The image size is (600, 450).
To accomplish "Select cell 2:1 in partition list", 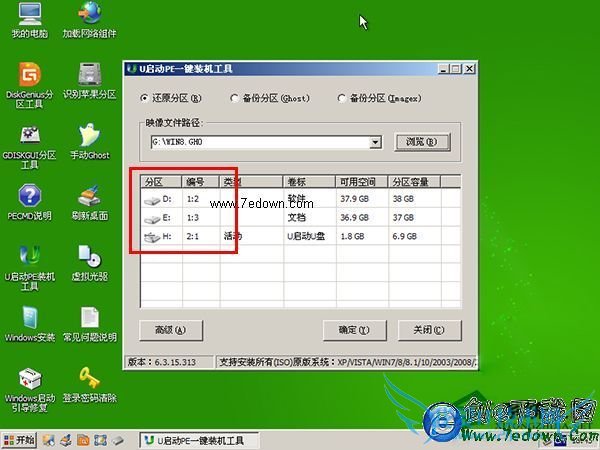I will [193, 236].
